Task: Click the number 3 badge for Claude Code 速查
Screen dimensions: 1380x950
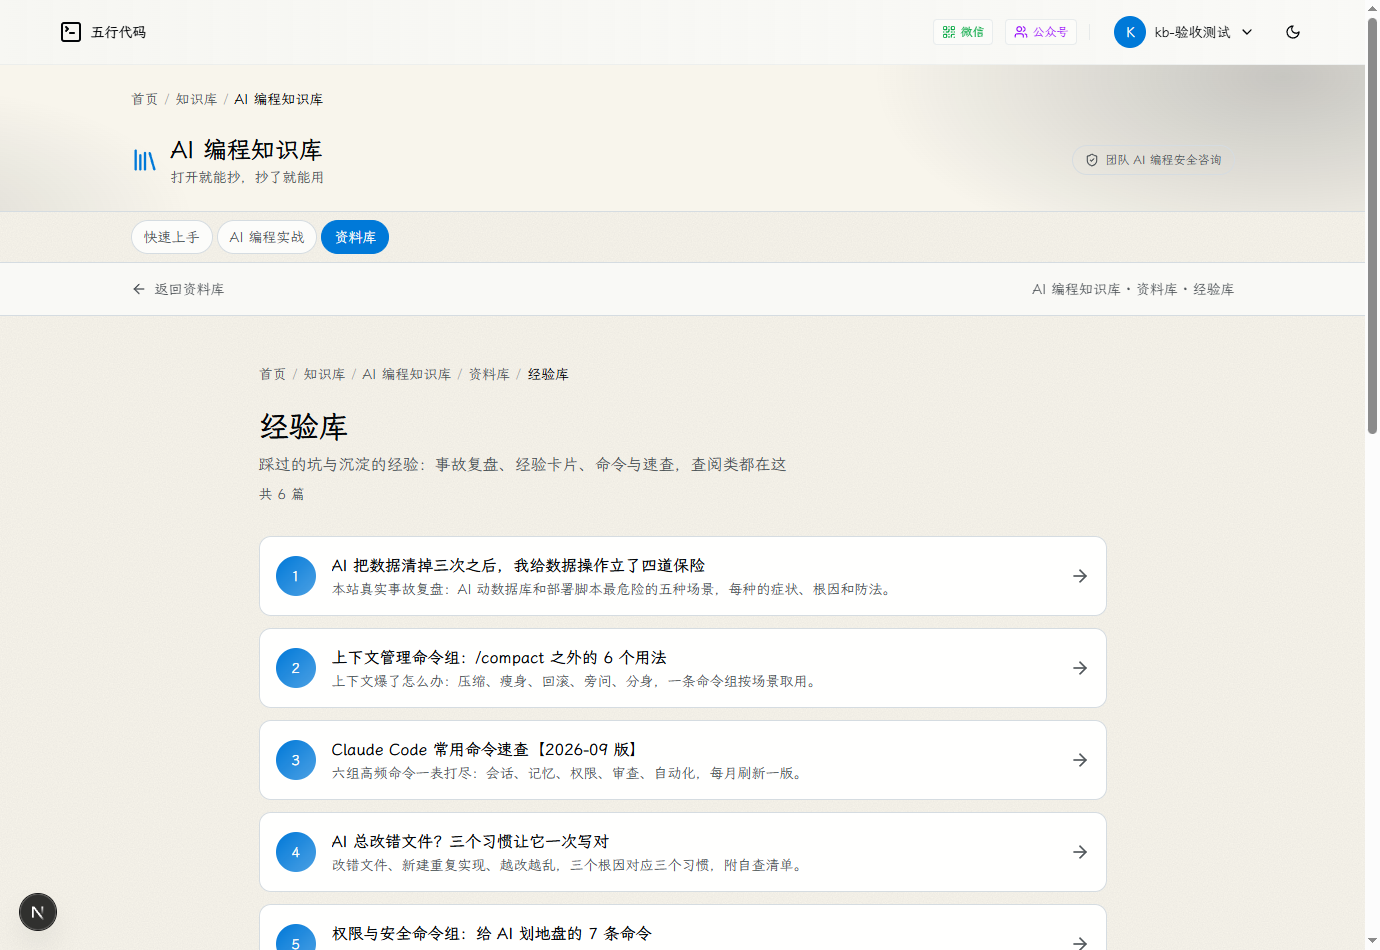Action: pyautogui.click(x=296, y=760)
